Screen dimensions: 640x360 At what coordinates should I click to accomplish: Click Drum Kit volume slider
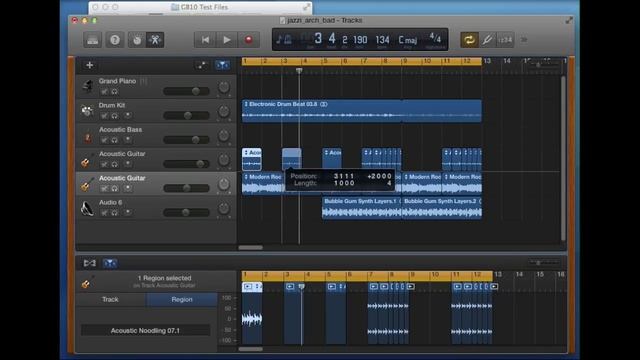pos(187,116)
